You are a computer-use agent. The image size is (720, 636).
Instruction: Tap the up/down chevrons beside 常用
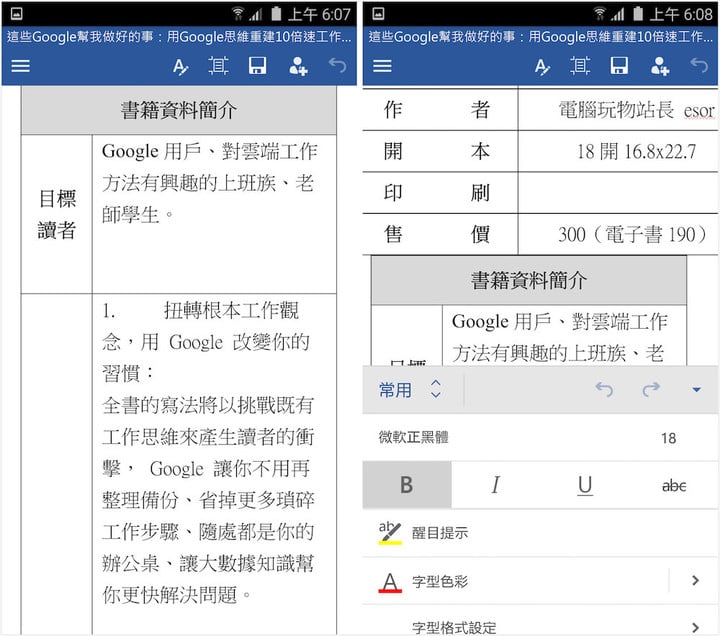click(436, 389)
